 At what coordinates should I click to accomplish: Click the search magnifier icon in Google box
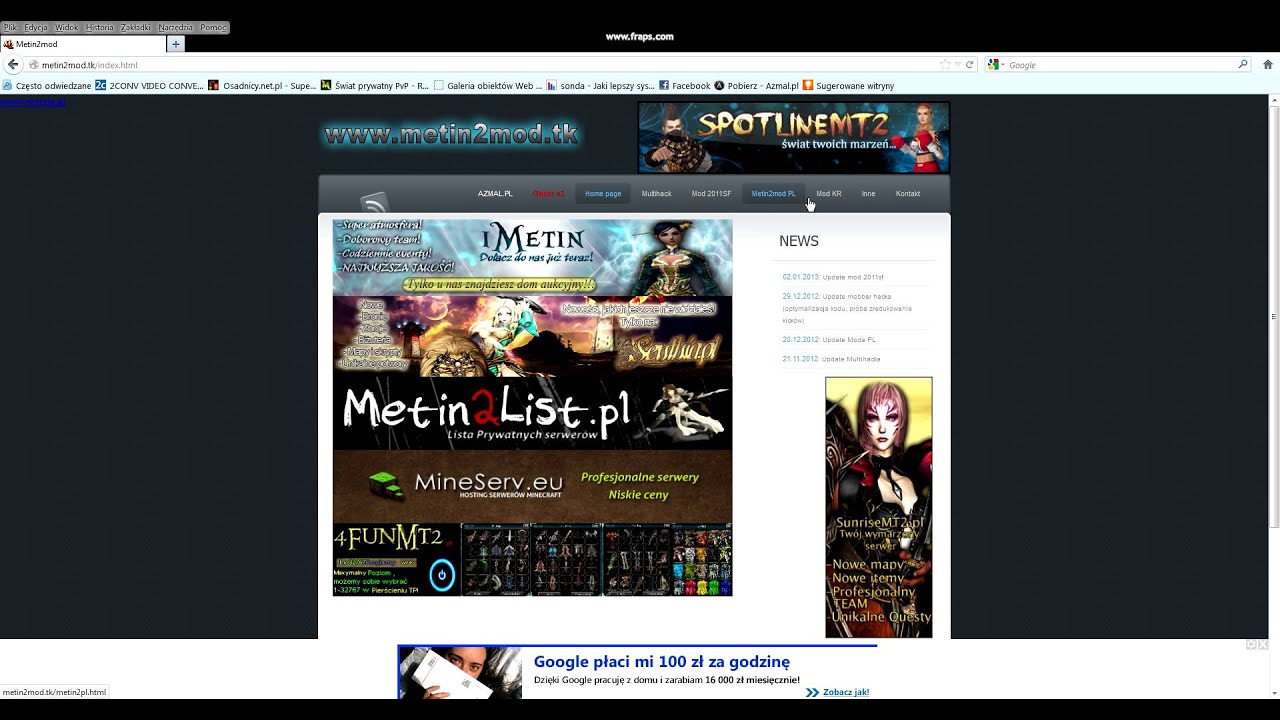tap(1243, 65)
